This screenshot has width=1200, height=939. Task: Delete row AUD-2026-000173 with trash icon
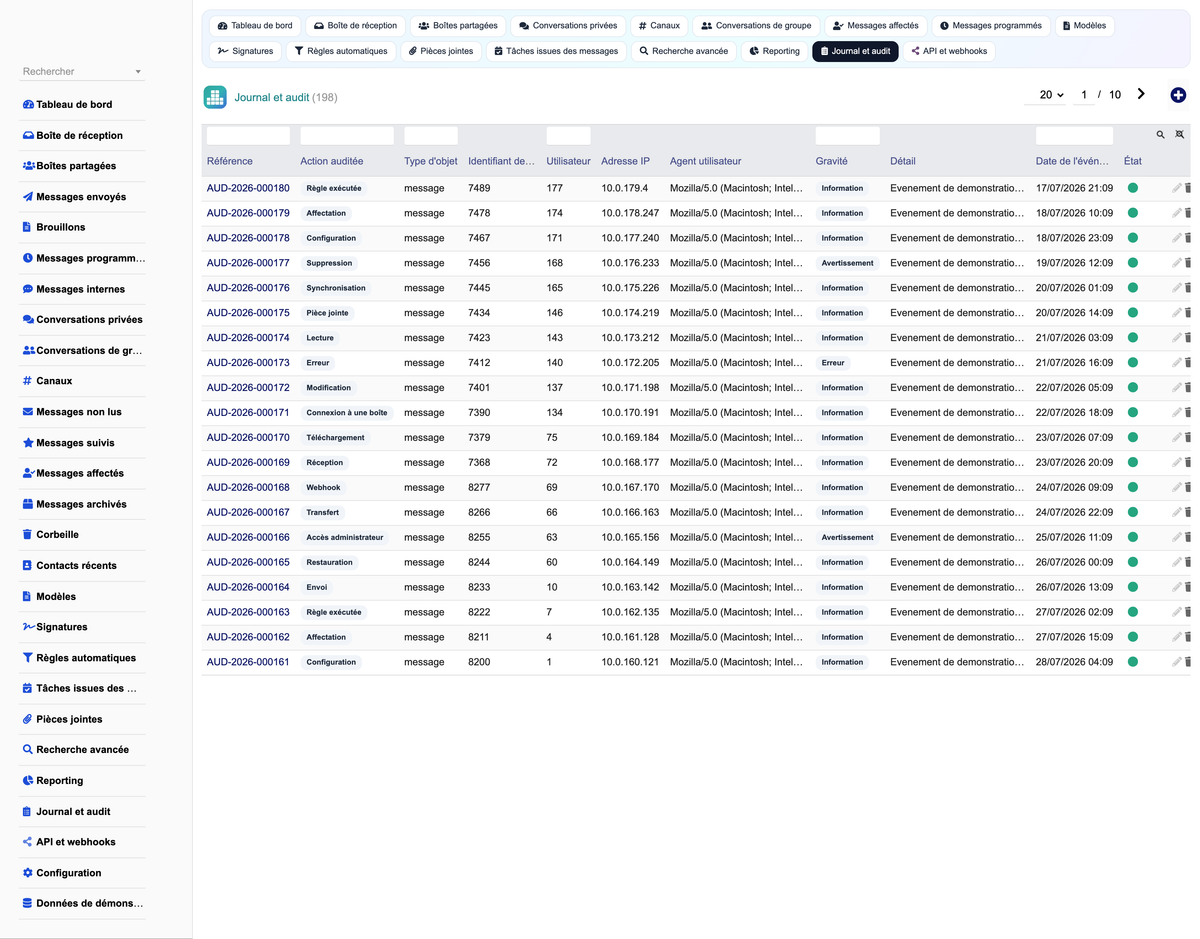1188,363
